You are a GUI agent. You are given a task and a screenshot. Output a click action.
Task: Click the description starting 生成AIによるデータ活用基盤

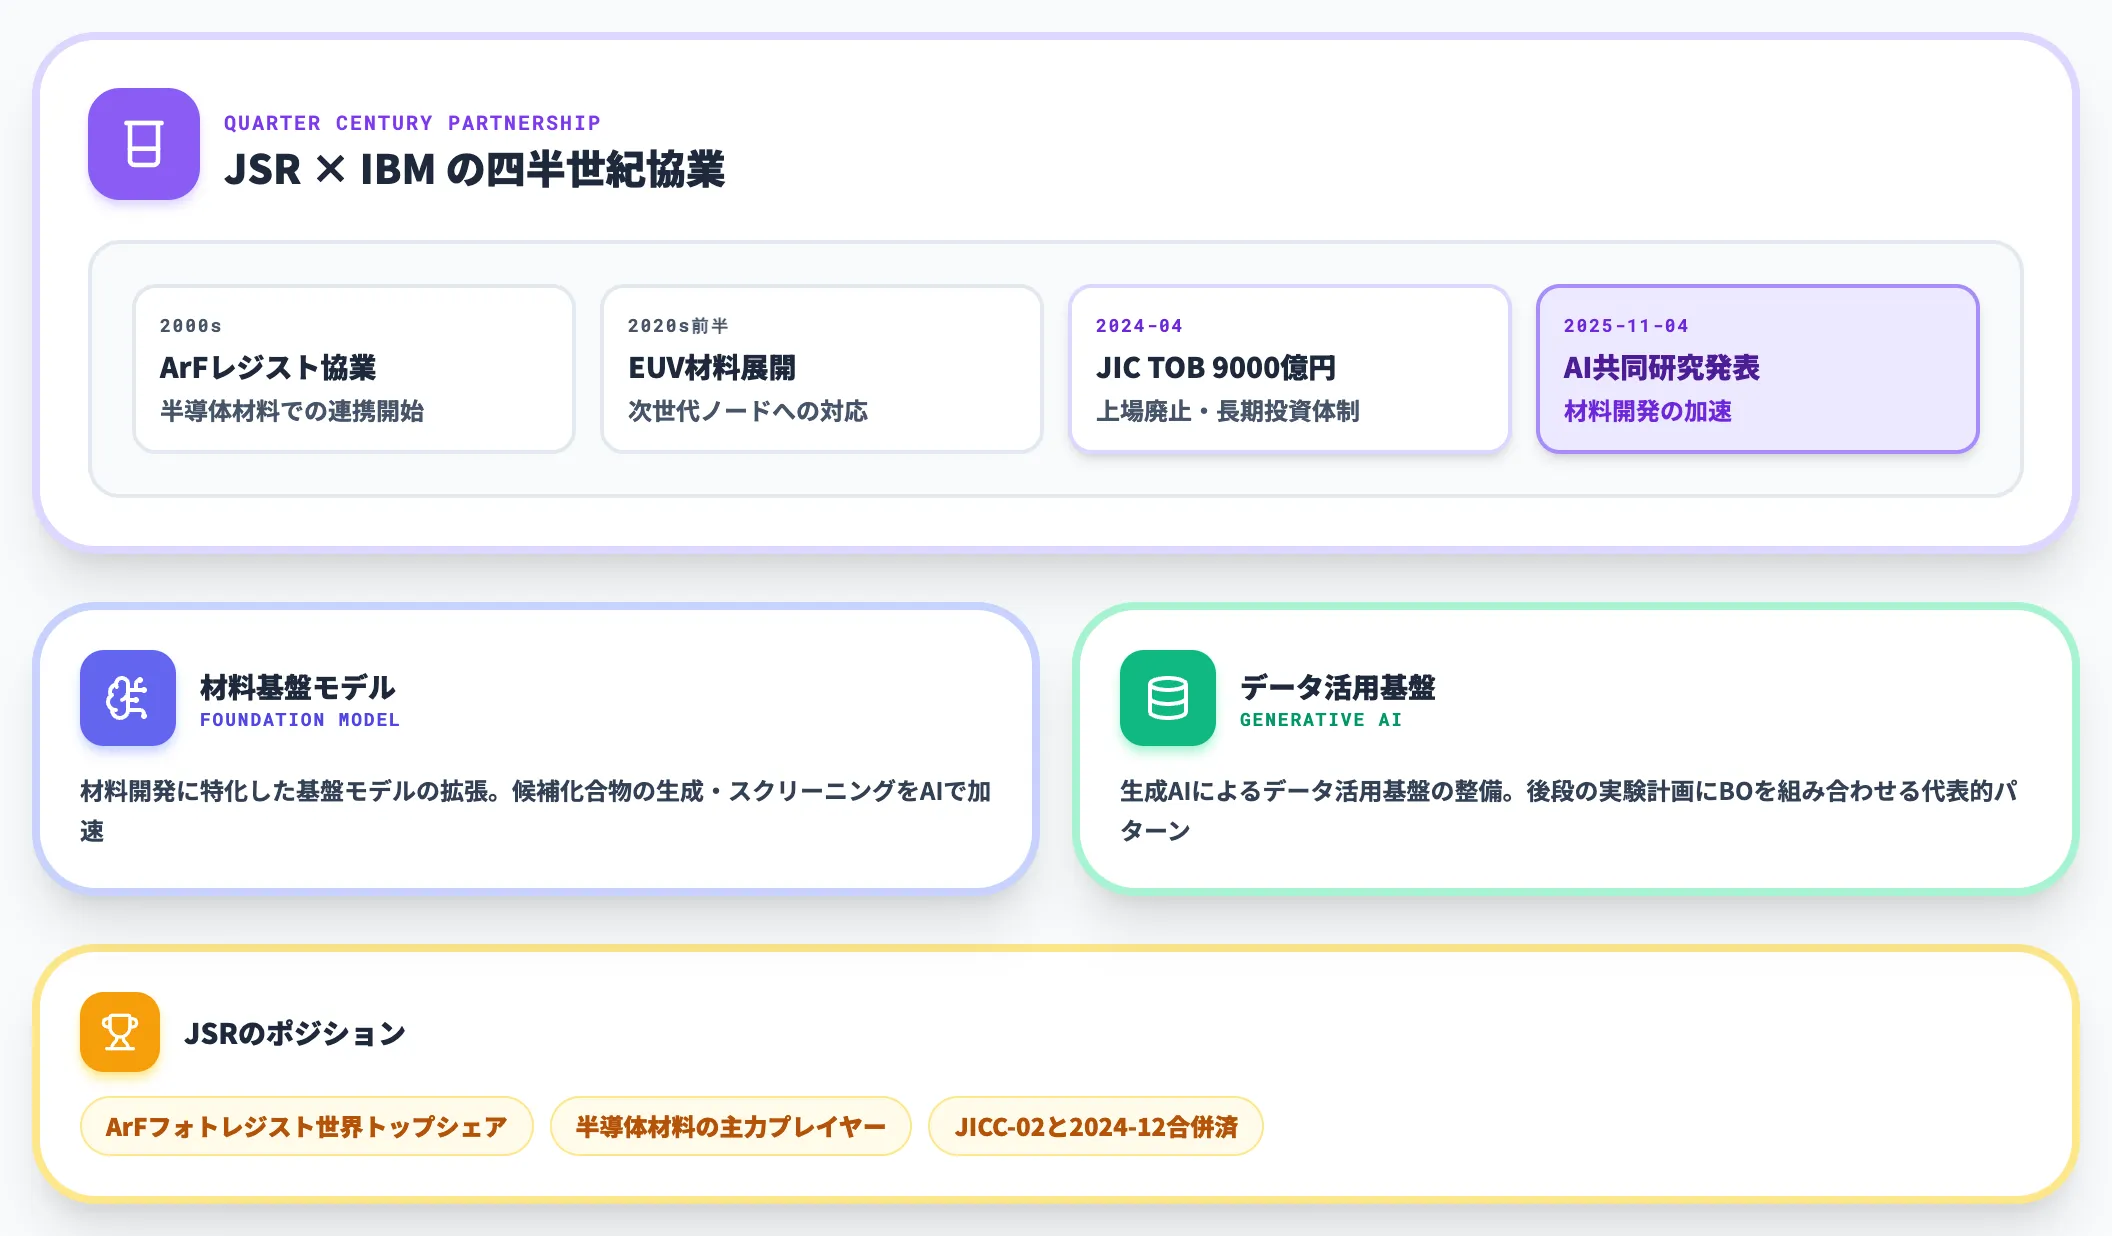pyautogui.click(x=1568, y=810)
